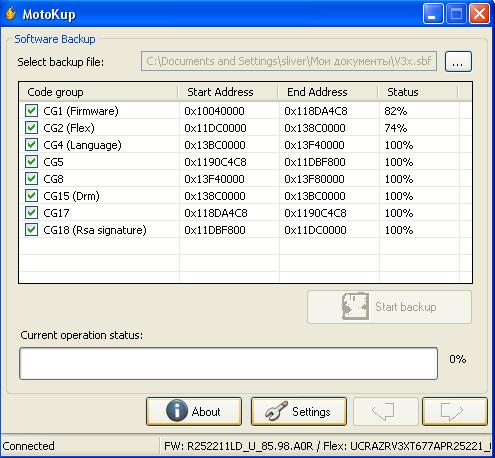This screenshot has height=458, width=495.
Task: Open file browser with the ... button
Action: 458,61
